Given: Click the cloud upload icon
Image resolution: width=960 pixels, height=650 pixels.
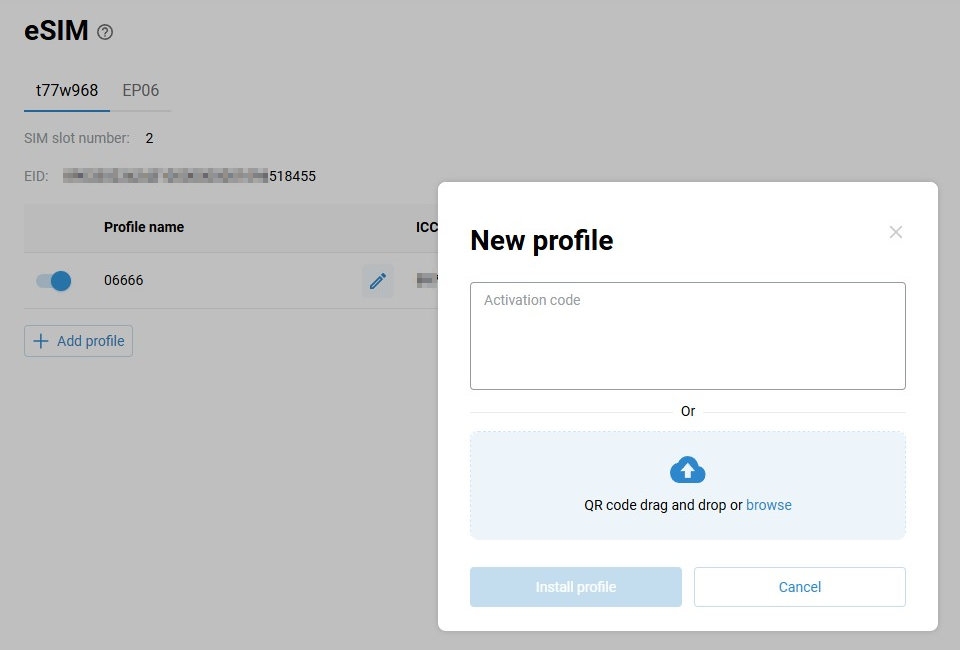Looking at the screenshot, I should 688,470.
